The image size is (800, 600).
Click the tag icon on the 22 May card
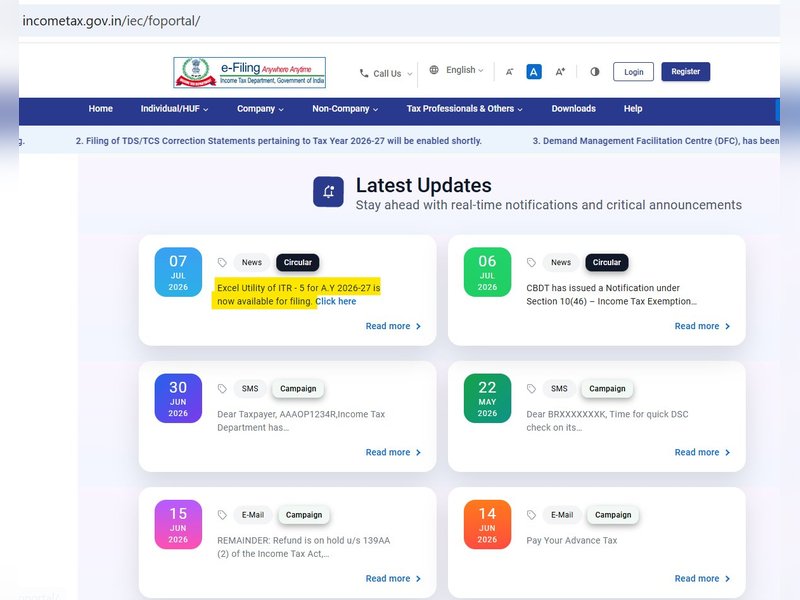click(x=531, y=389)
